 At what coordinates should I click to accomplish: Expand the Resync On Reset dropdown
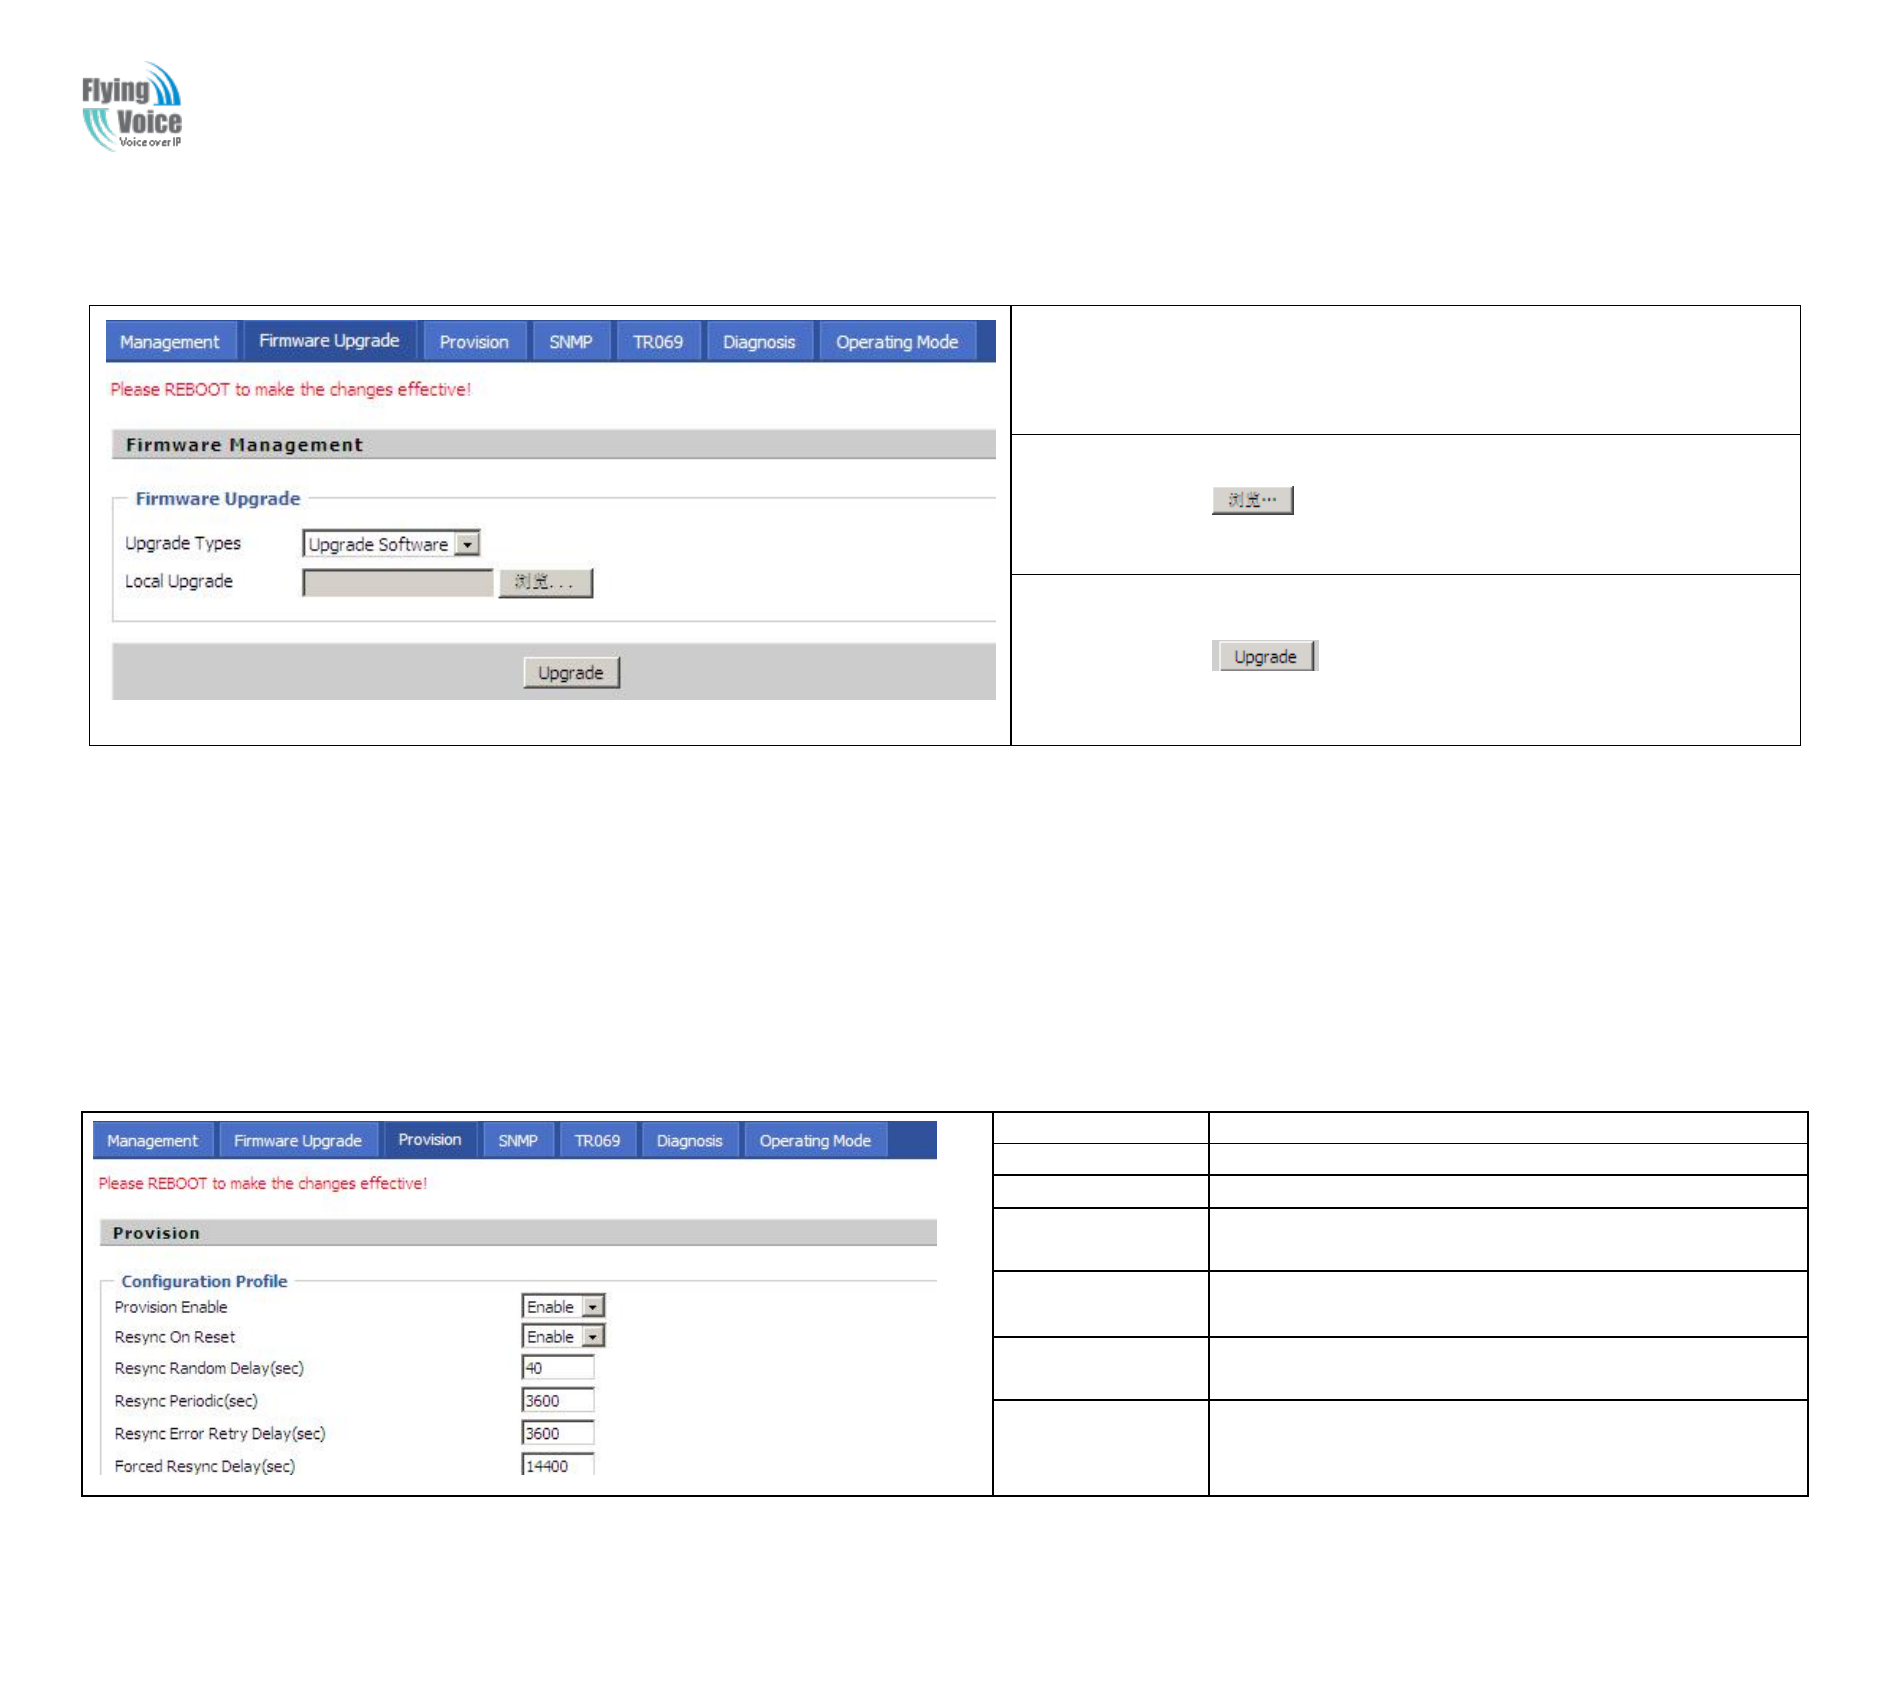[563, 1337]
